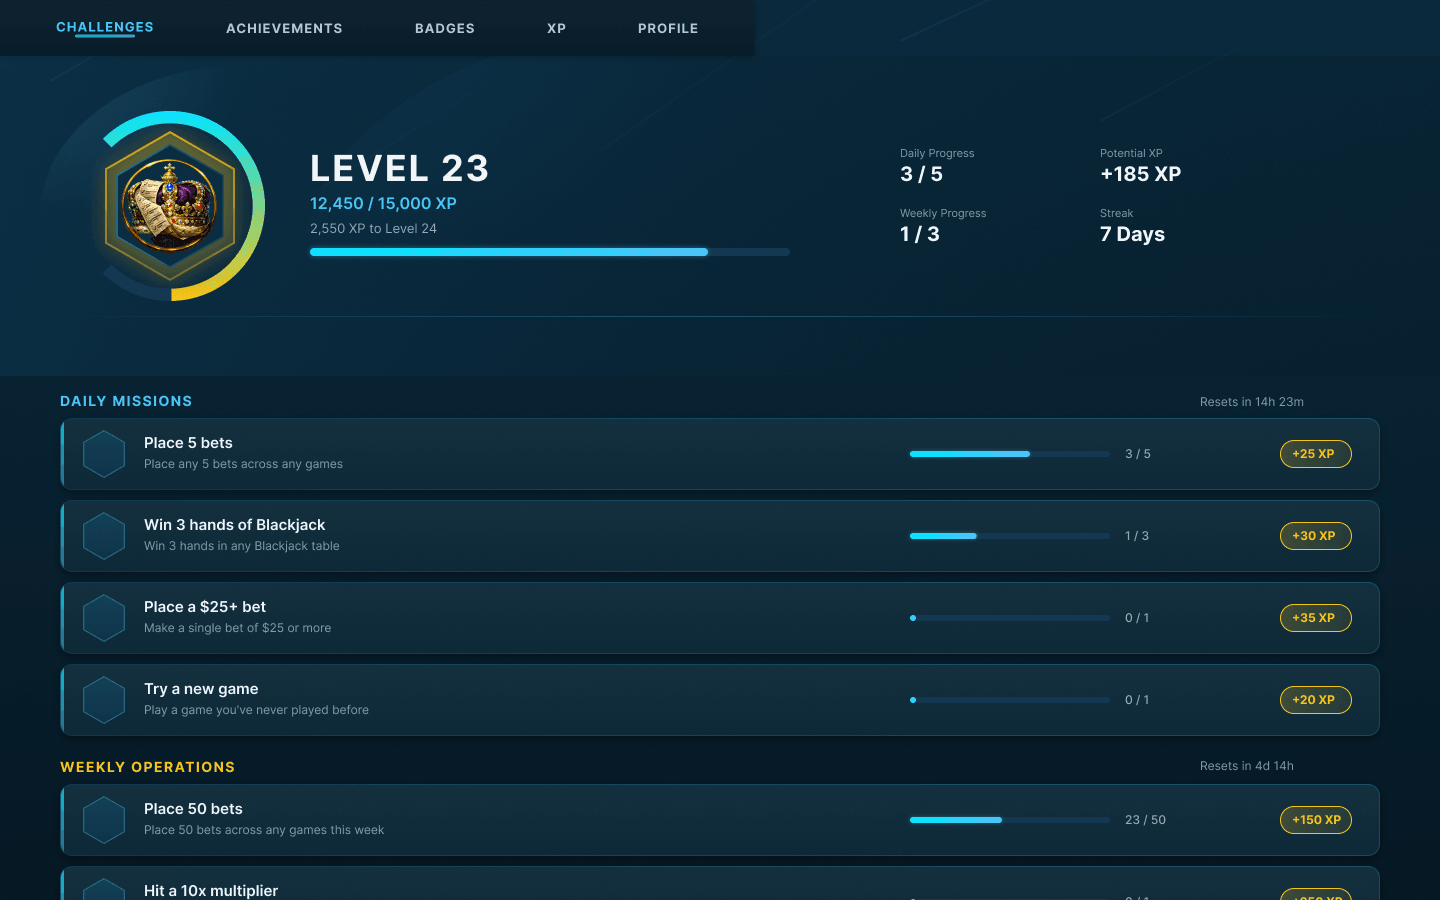Viewport: 1440px width, 900px height.
Task: Select the +35 XP reward badge
Action: click(1315, 618)
